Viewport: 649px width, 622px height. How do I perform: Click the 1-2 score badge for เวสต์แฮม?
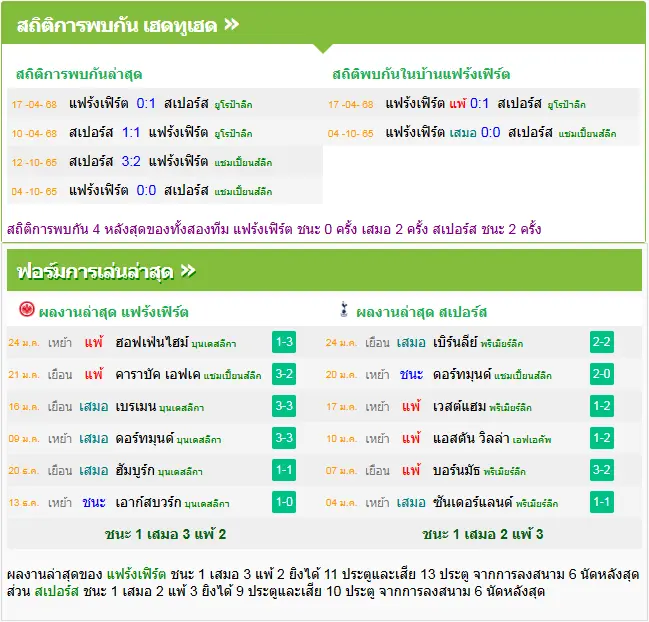click(602, 406)
